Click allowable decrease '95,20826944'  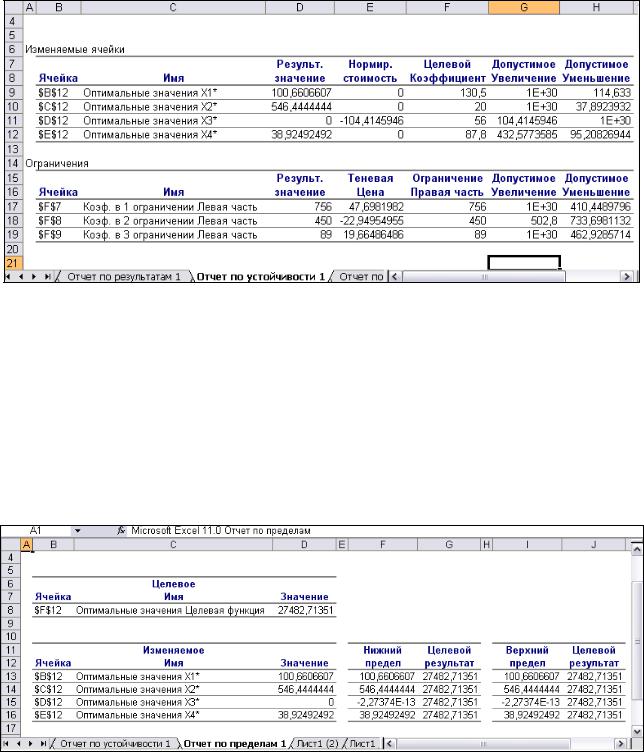point(600,135)
